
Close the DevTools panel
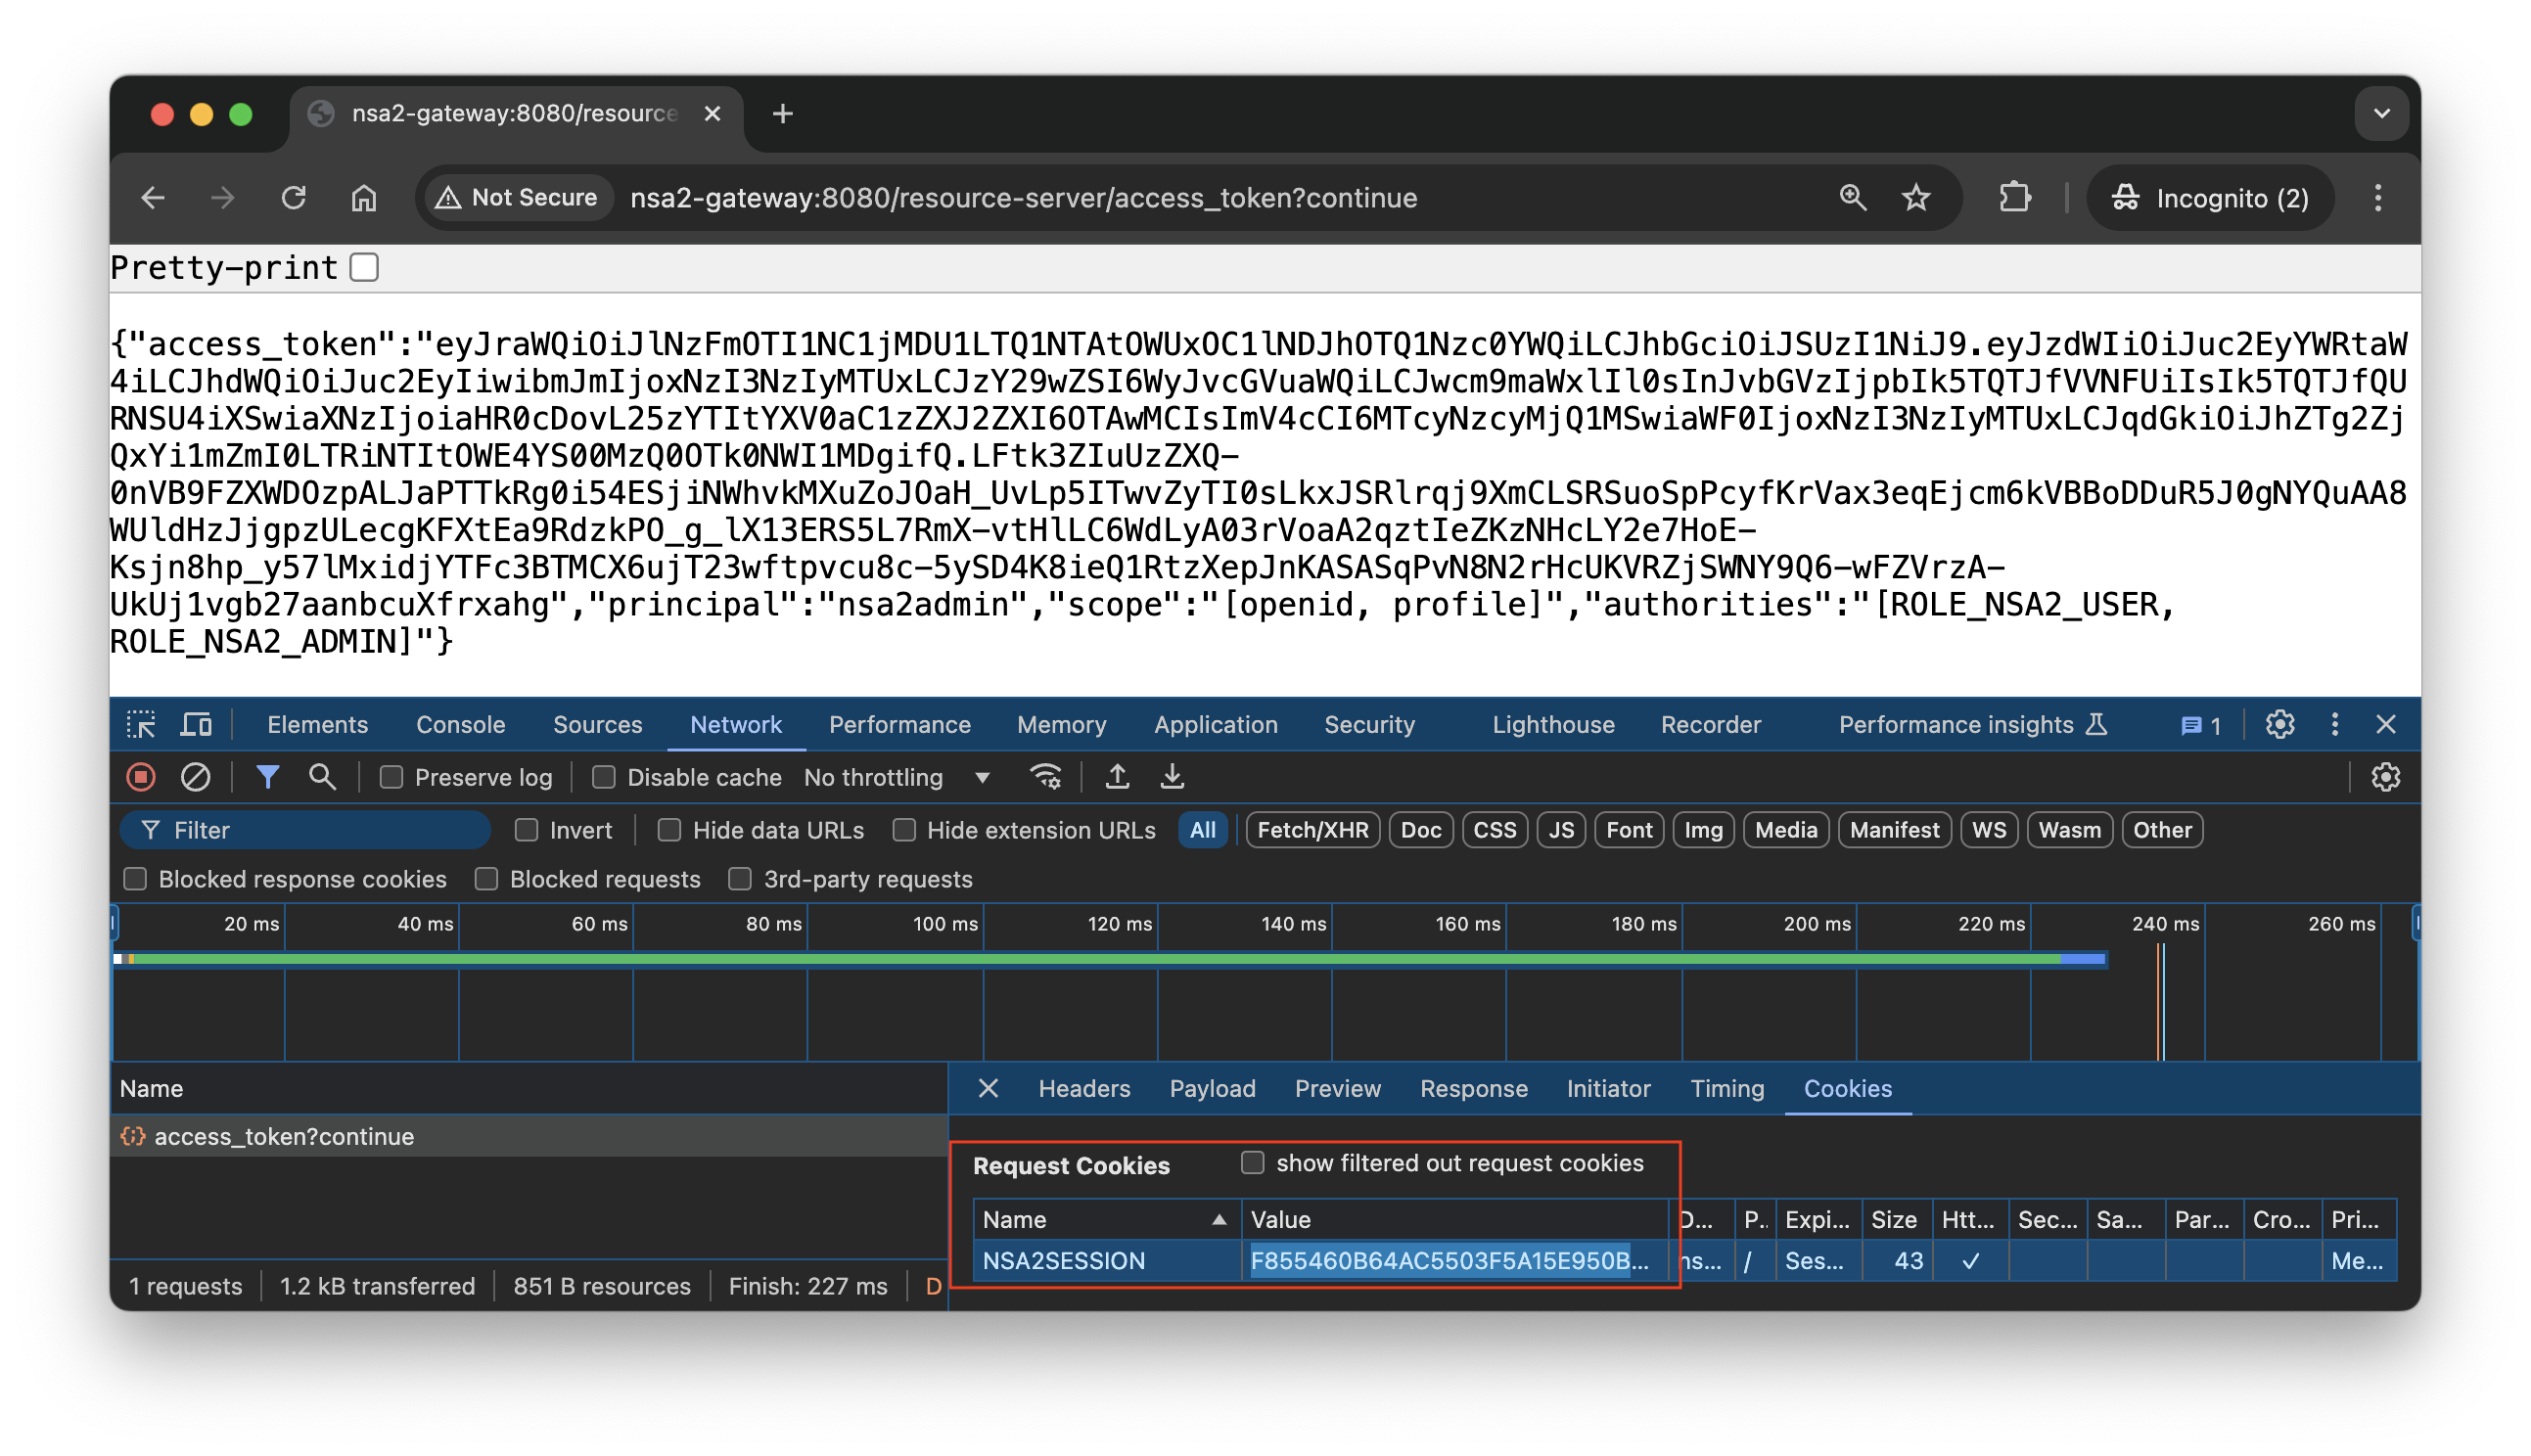point(2385,725)
